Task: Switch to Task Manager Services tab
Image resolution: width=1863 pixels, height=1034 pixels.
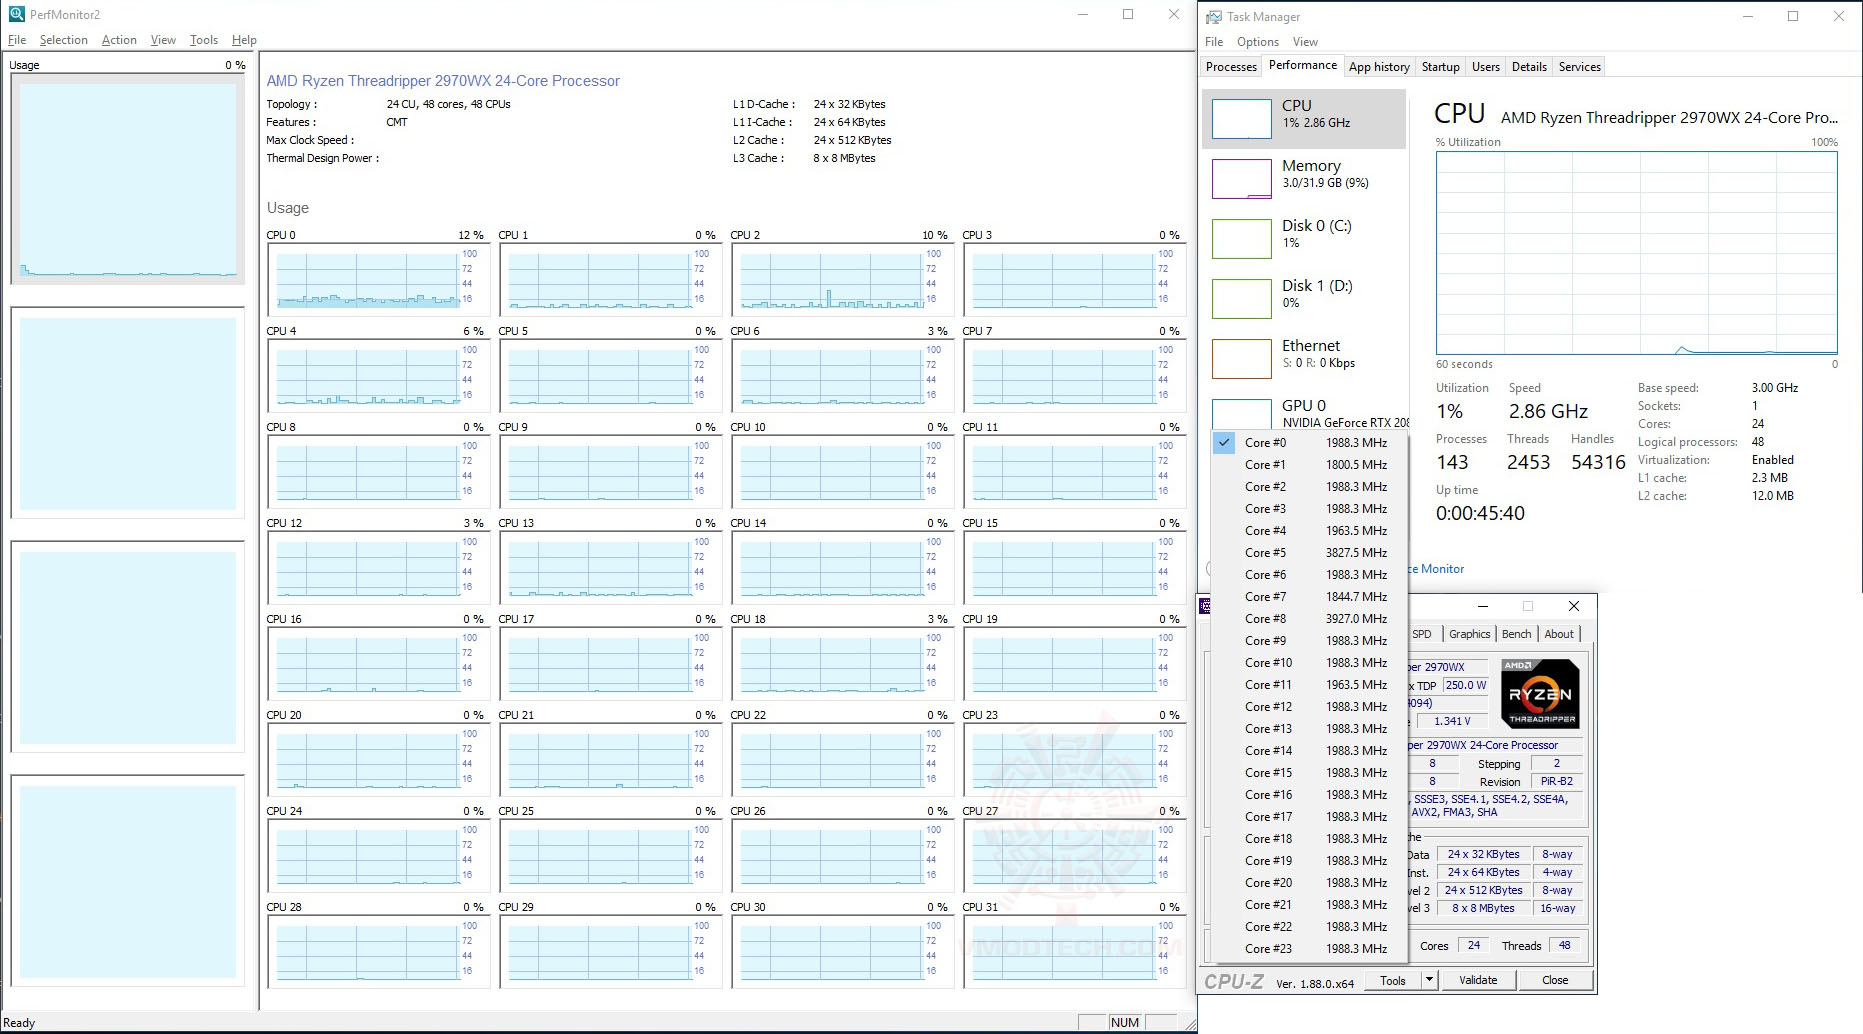Action: coord(1580,67)
